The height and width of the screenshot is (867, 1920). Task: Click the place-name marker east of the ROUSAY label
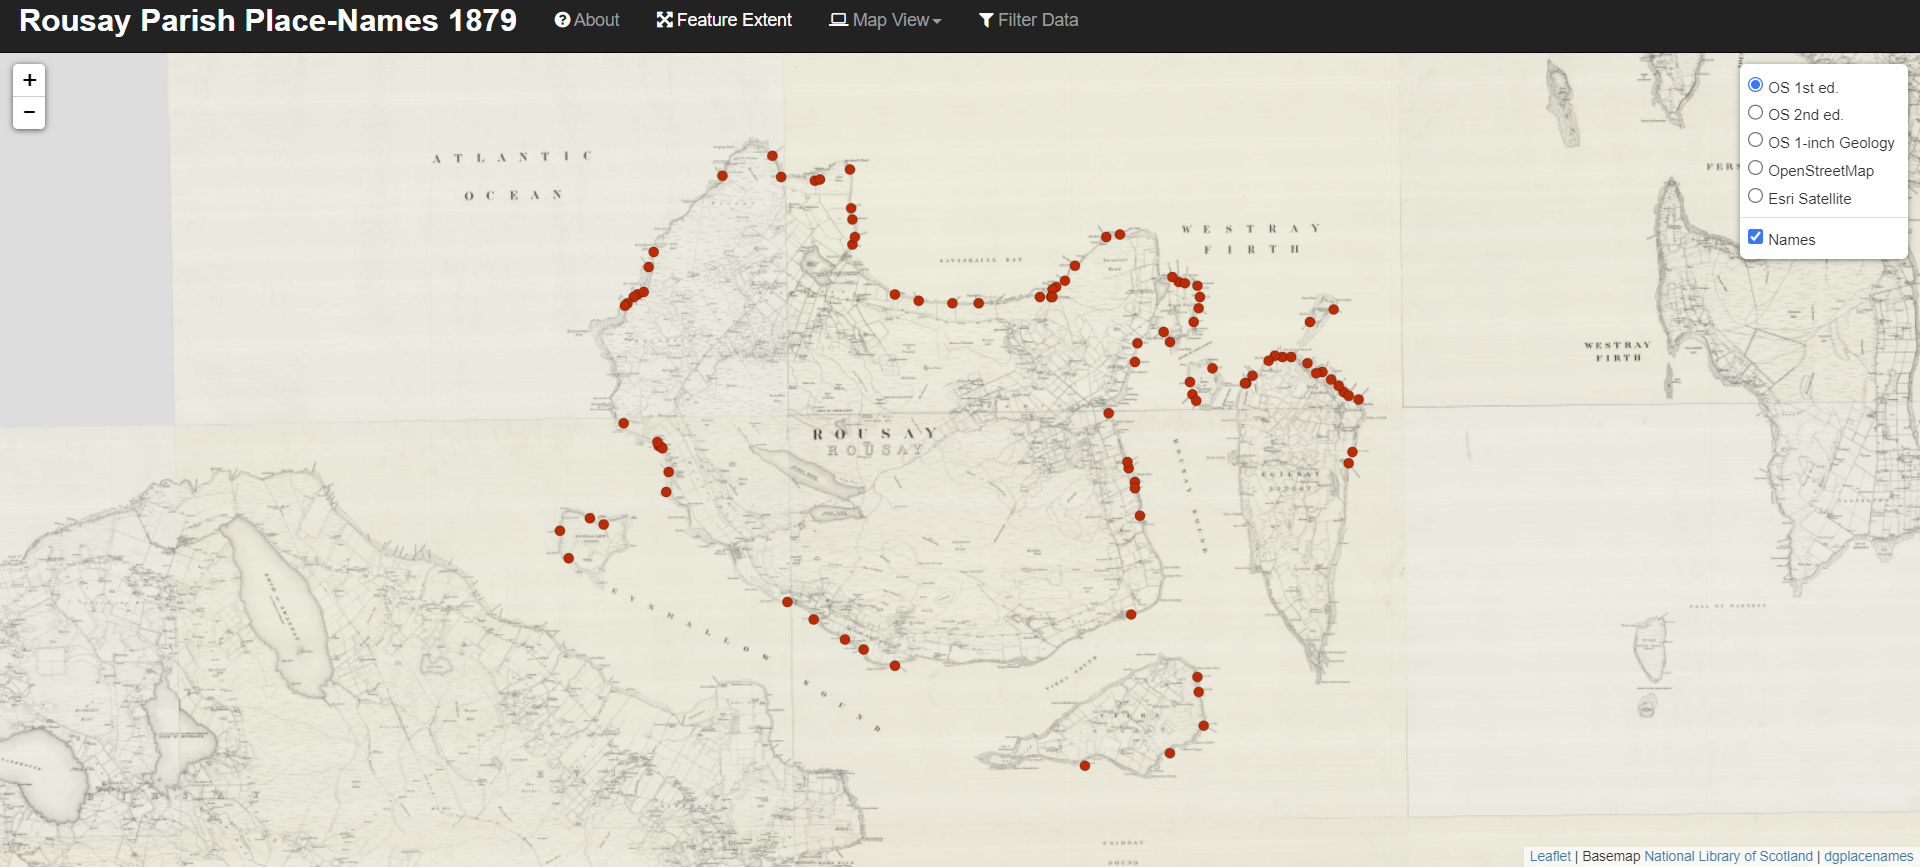[x=1108, y=413]
